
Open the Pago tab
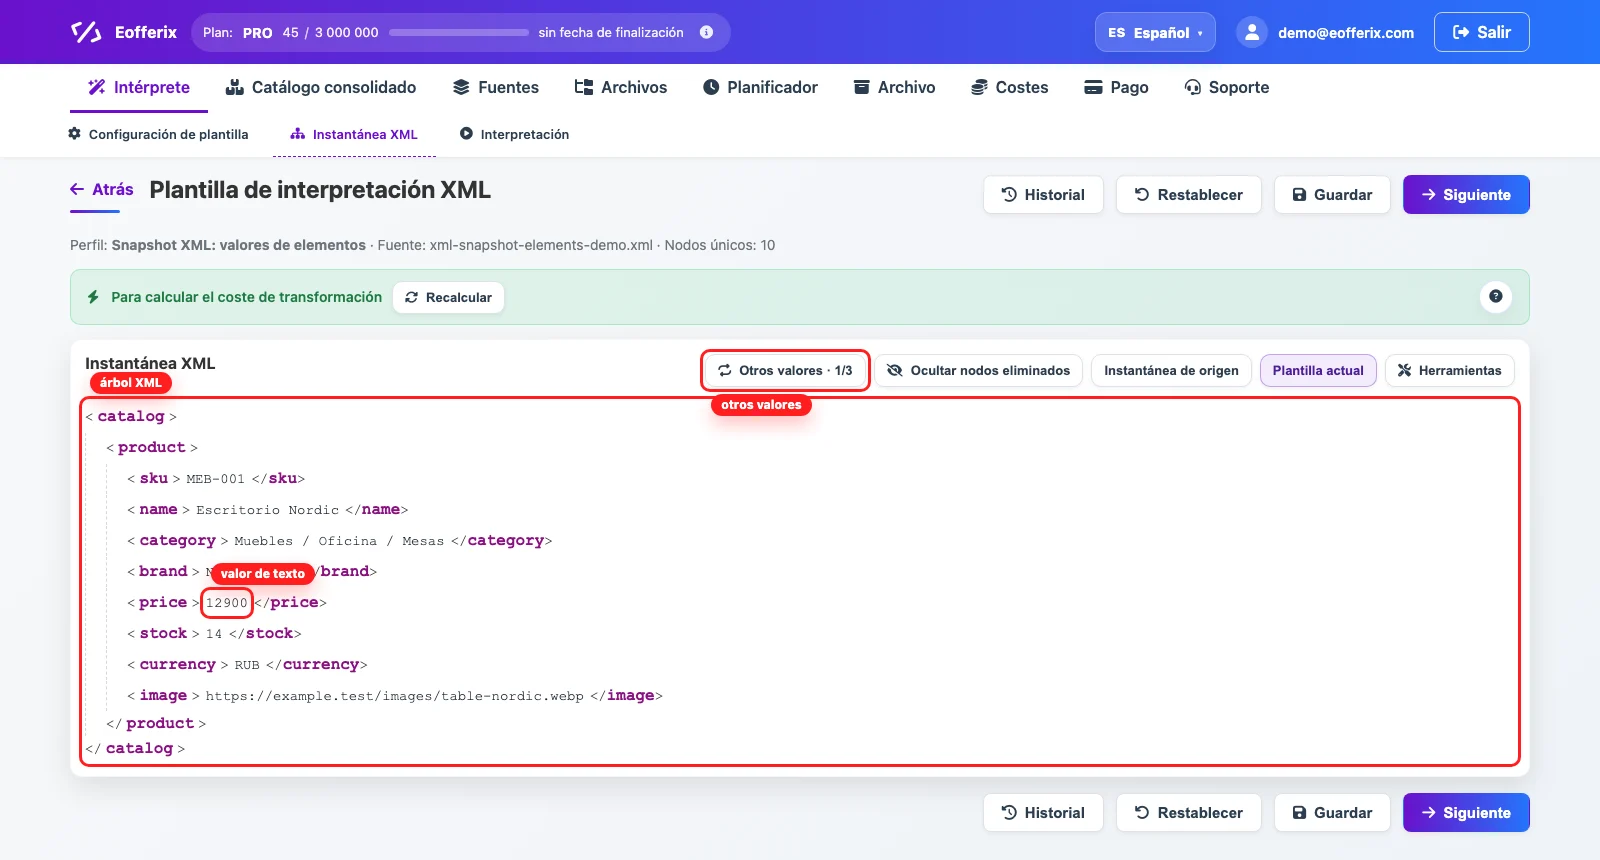pos(1117,87)
